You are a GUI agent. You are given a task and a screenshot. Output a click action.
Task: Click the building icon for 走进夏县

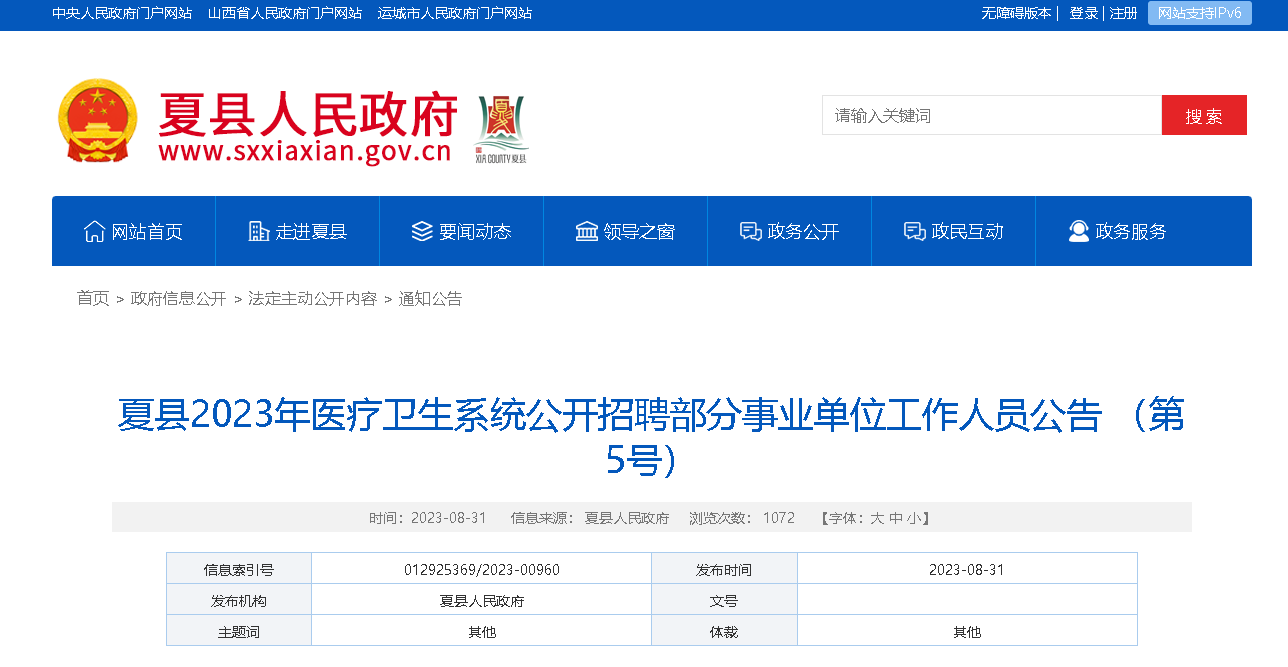(259, 231)
